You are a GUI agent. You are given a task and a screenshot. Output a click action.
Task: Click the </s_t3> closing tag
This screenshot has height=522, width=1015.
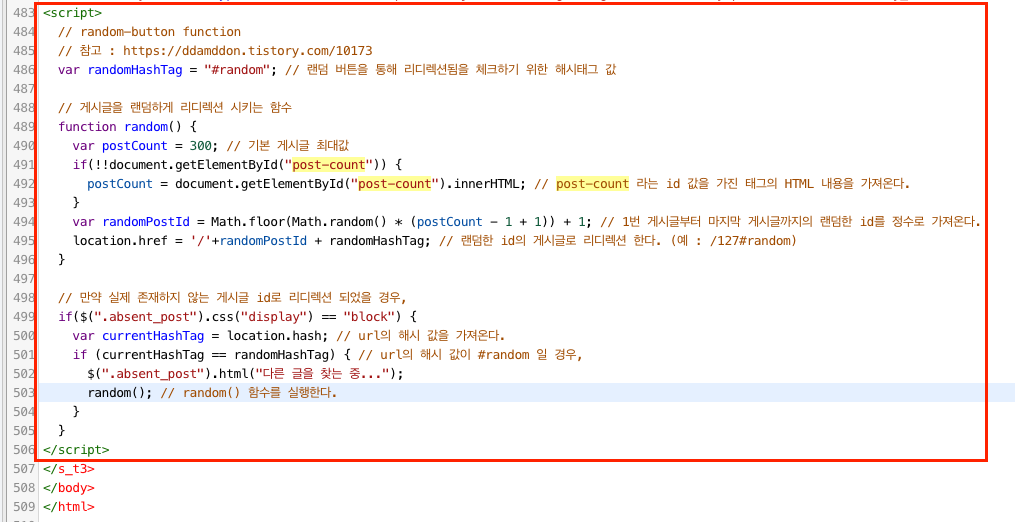point(69,468)
